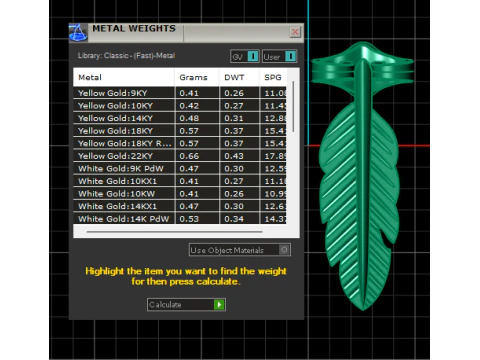The width and height of the screenshot is (480, 360).
Task: Select the Yellow Gold:14KY row
Action: 180,118
